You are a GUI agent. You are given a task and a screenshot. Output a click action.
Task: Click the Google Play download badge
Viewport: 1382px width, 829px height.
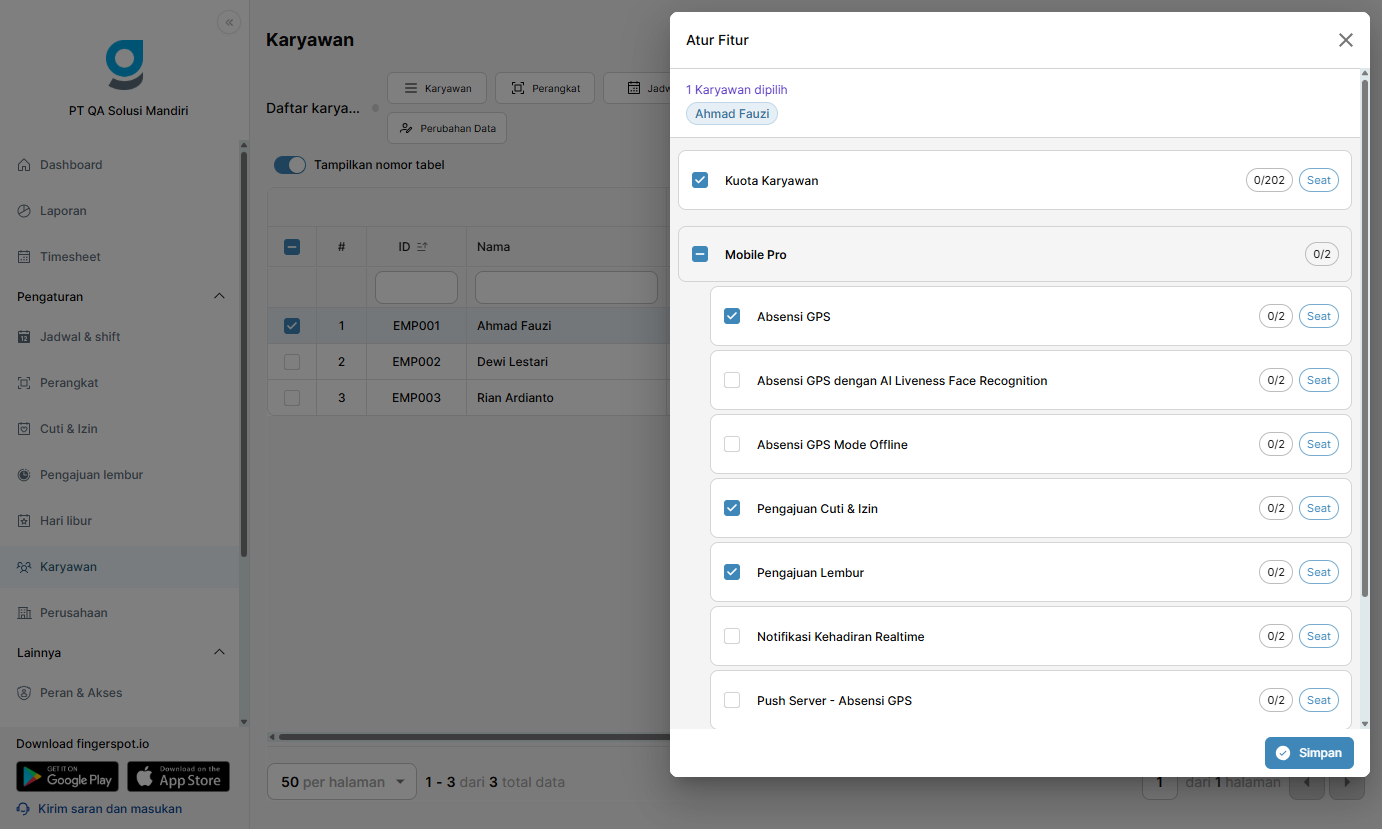click(x=67, y=777)
